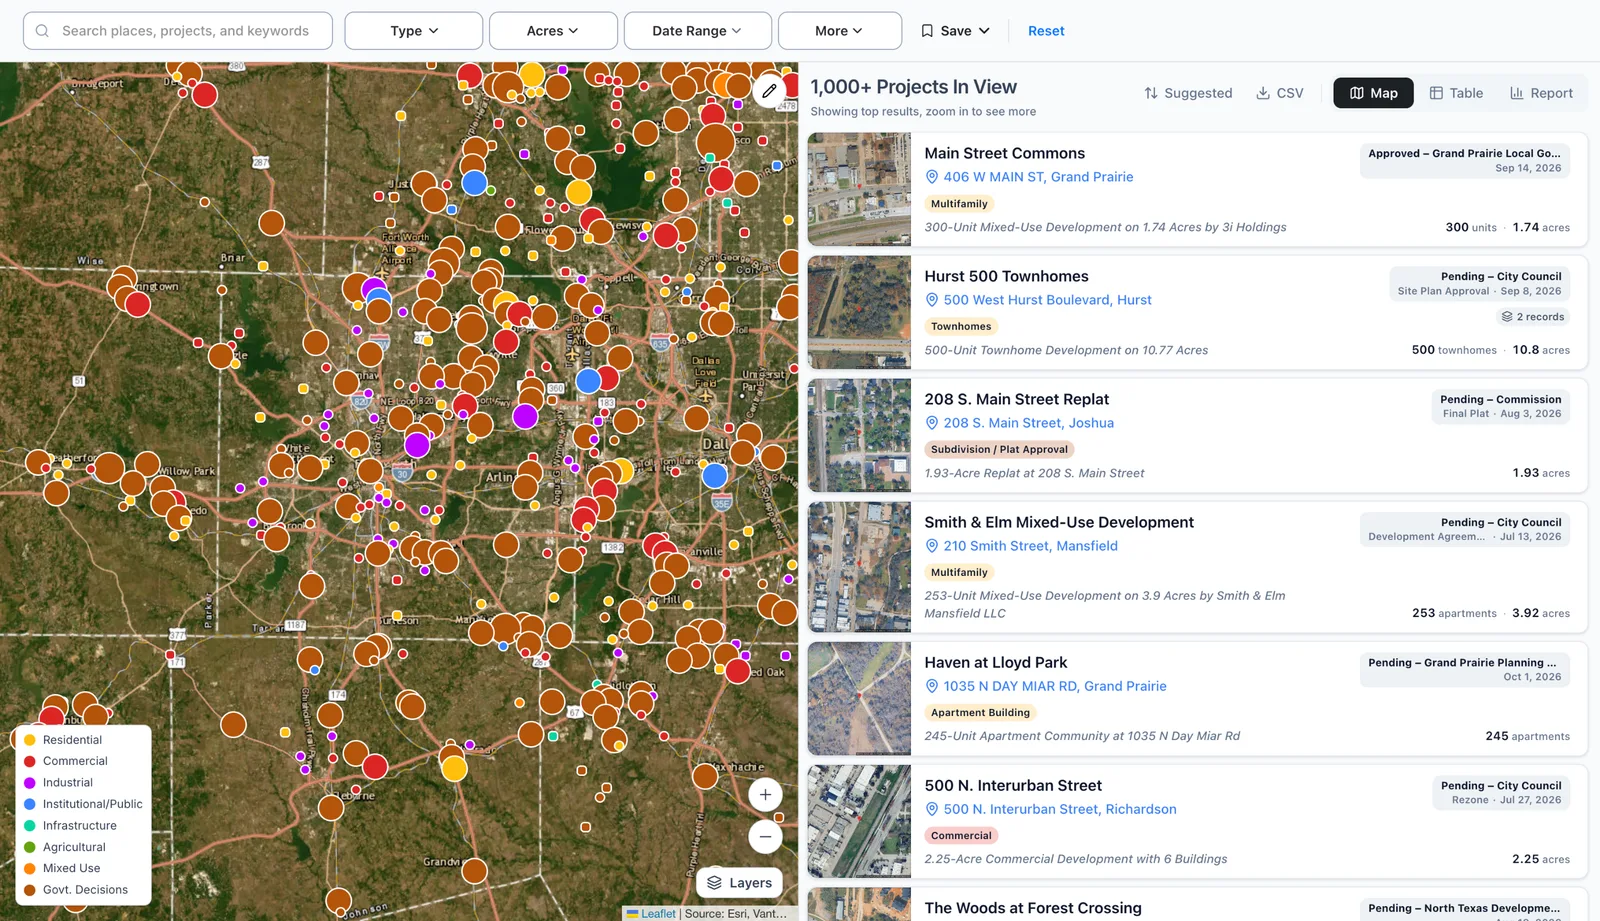Click the Townhomes tag on Hurst 500
Image resolution: width=1600 pixels, height=921 pixels.
pos(961,327)
